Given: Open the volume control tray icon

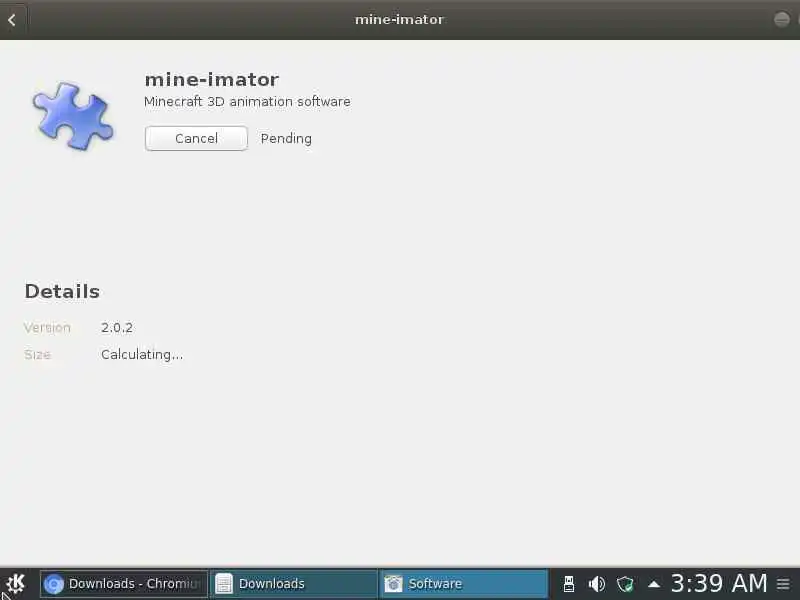Looking at the screenshot, I should tap(596, 583).
